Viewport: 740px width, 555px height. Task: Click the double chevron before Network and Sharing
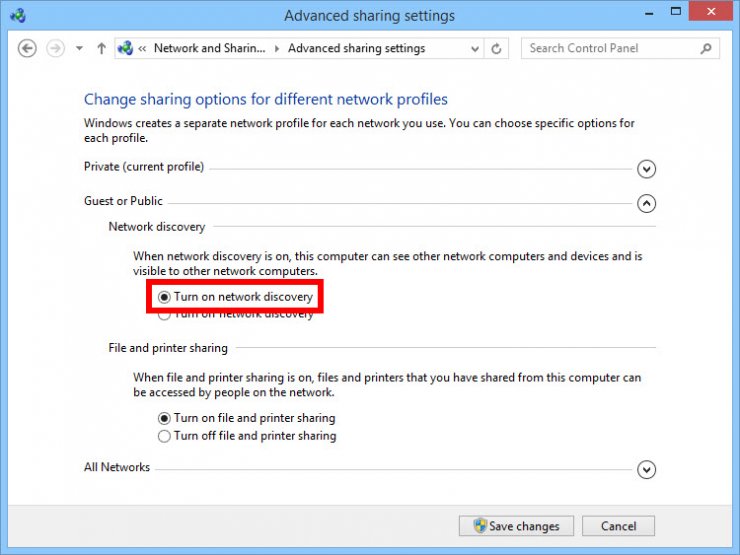pos(142,49)
